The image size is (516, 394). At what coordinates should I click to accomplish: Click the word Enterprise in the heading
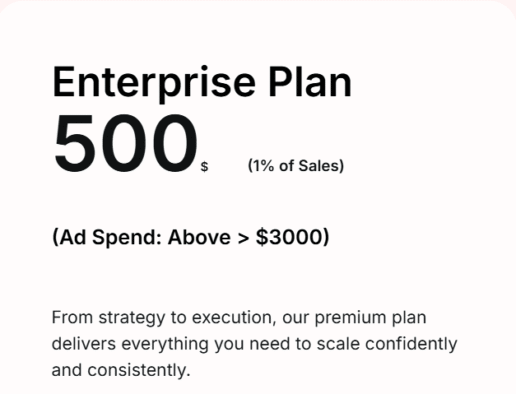(154, 83)
